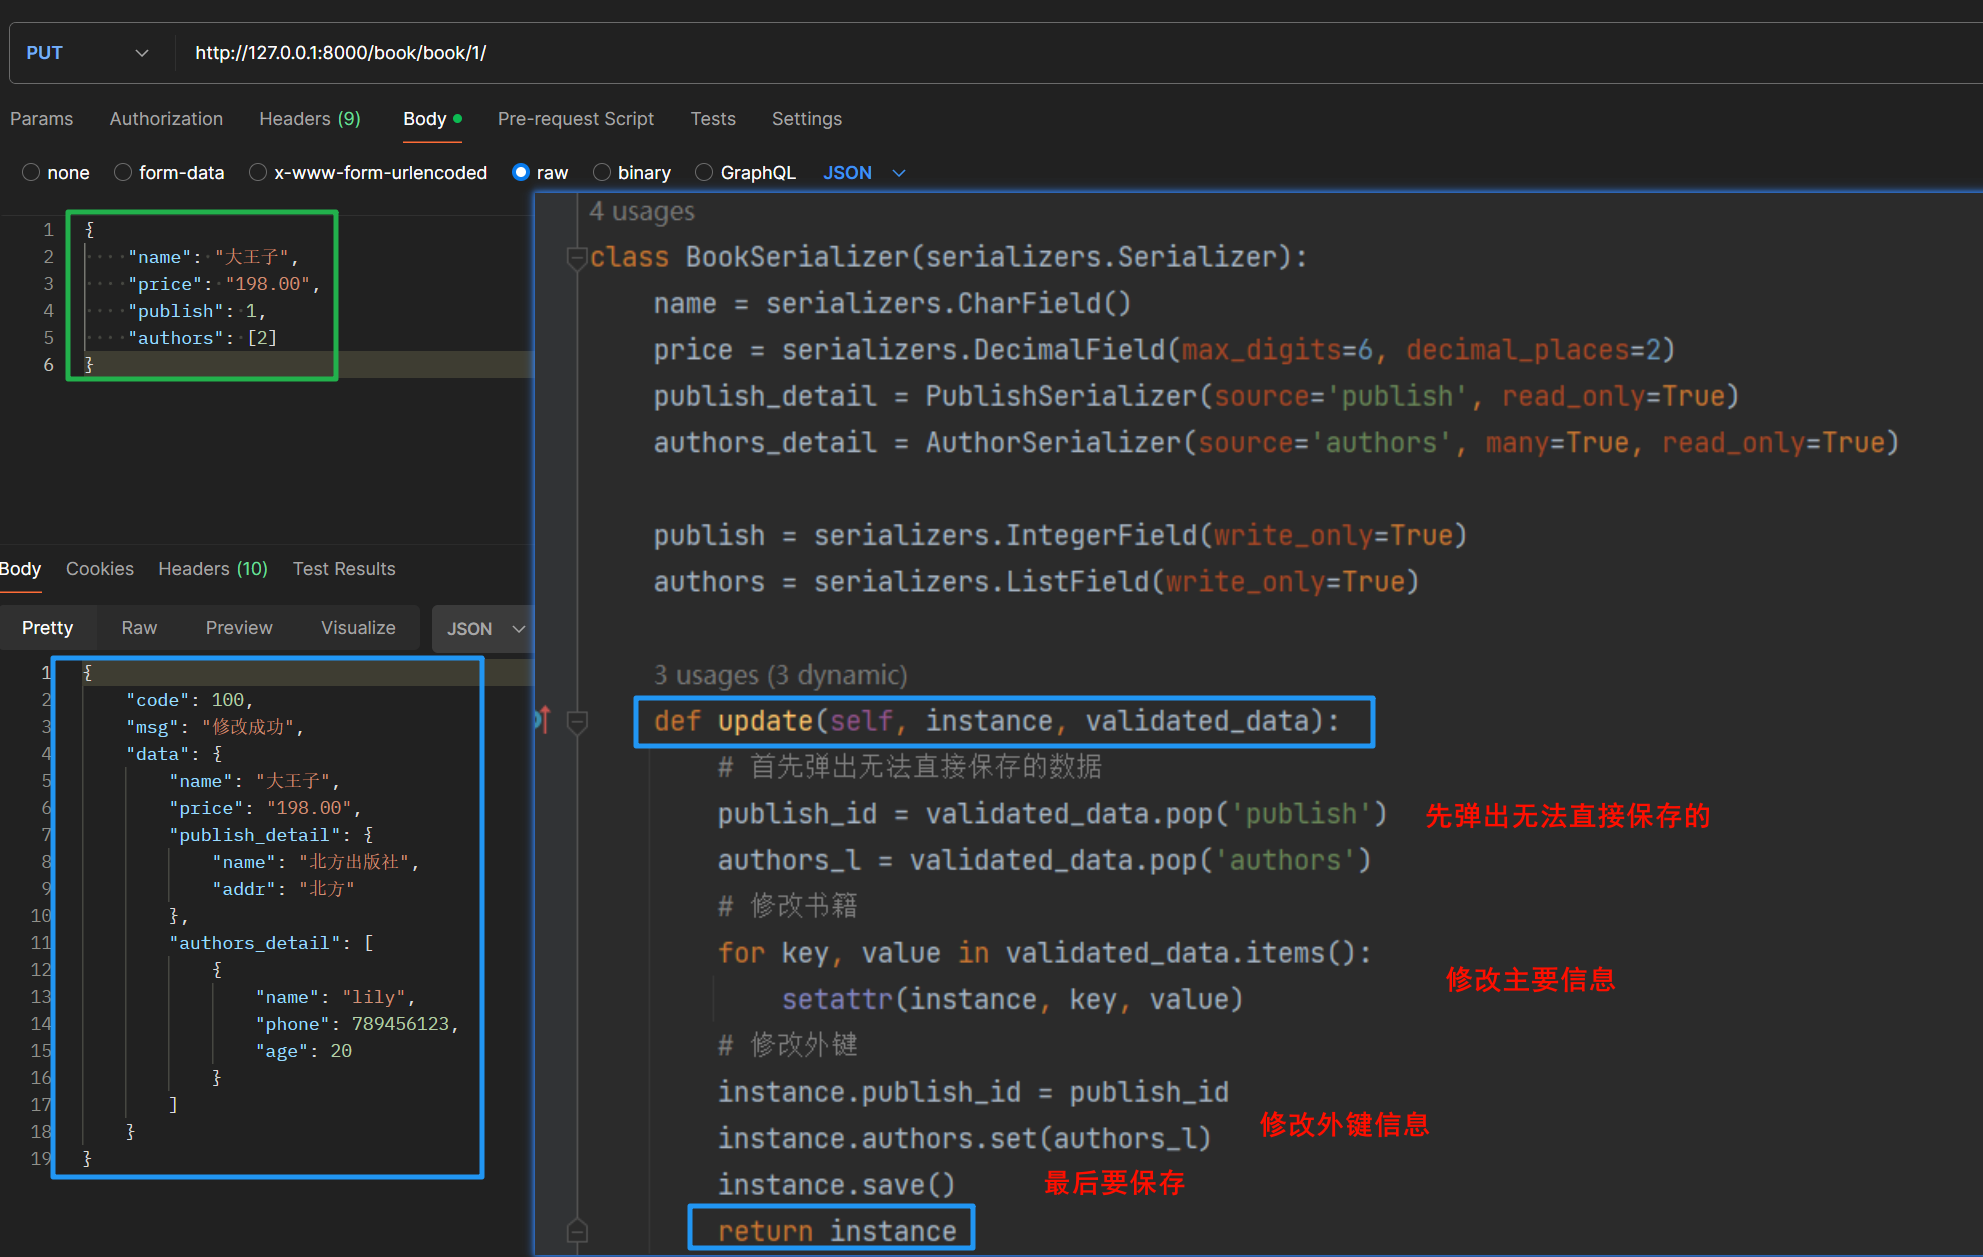Open the request body JSON format dropdown

tap(864, 173)
